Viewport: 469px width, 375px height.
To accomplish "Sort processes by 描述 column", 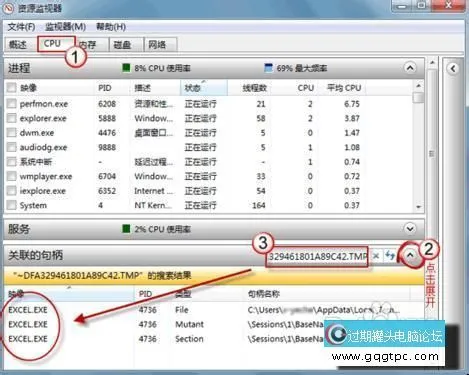I will coord(143,88).
